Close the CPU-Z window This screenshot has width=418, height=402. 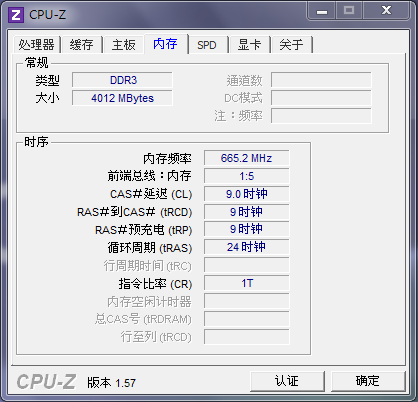coord(386,11)
